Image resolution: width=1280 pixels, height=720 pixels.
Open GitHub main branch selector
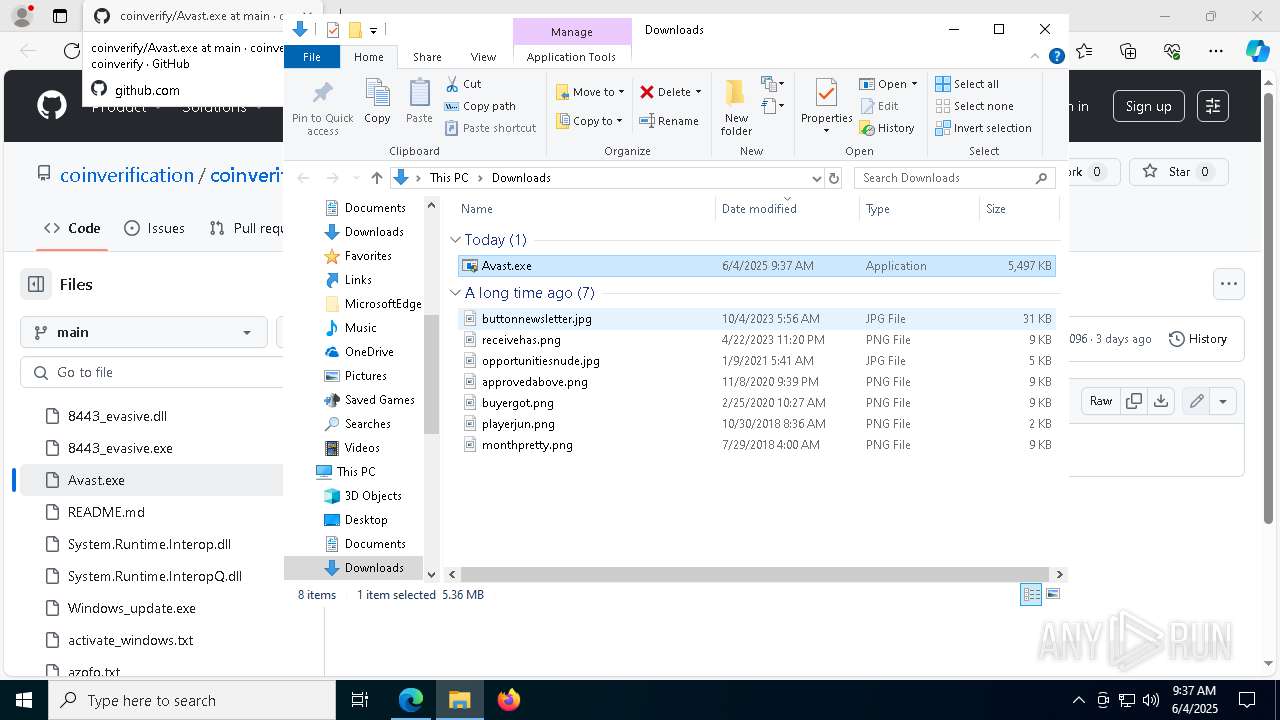coord(143,332)
